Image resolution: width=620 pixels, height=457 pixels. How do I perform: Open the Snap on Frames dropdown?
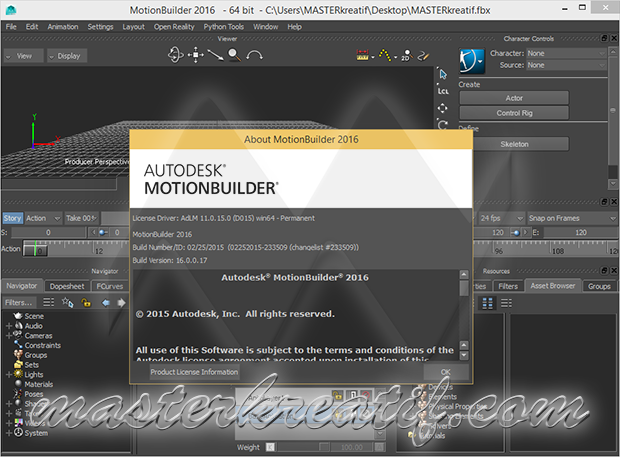[572, 218]
